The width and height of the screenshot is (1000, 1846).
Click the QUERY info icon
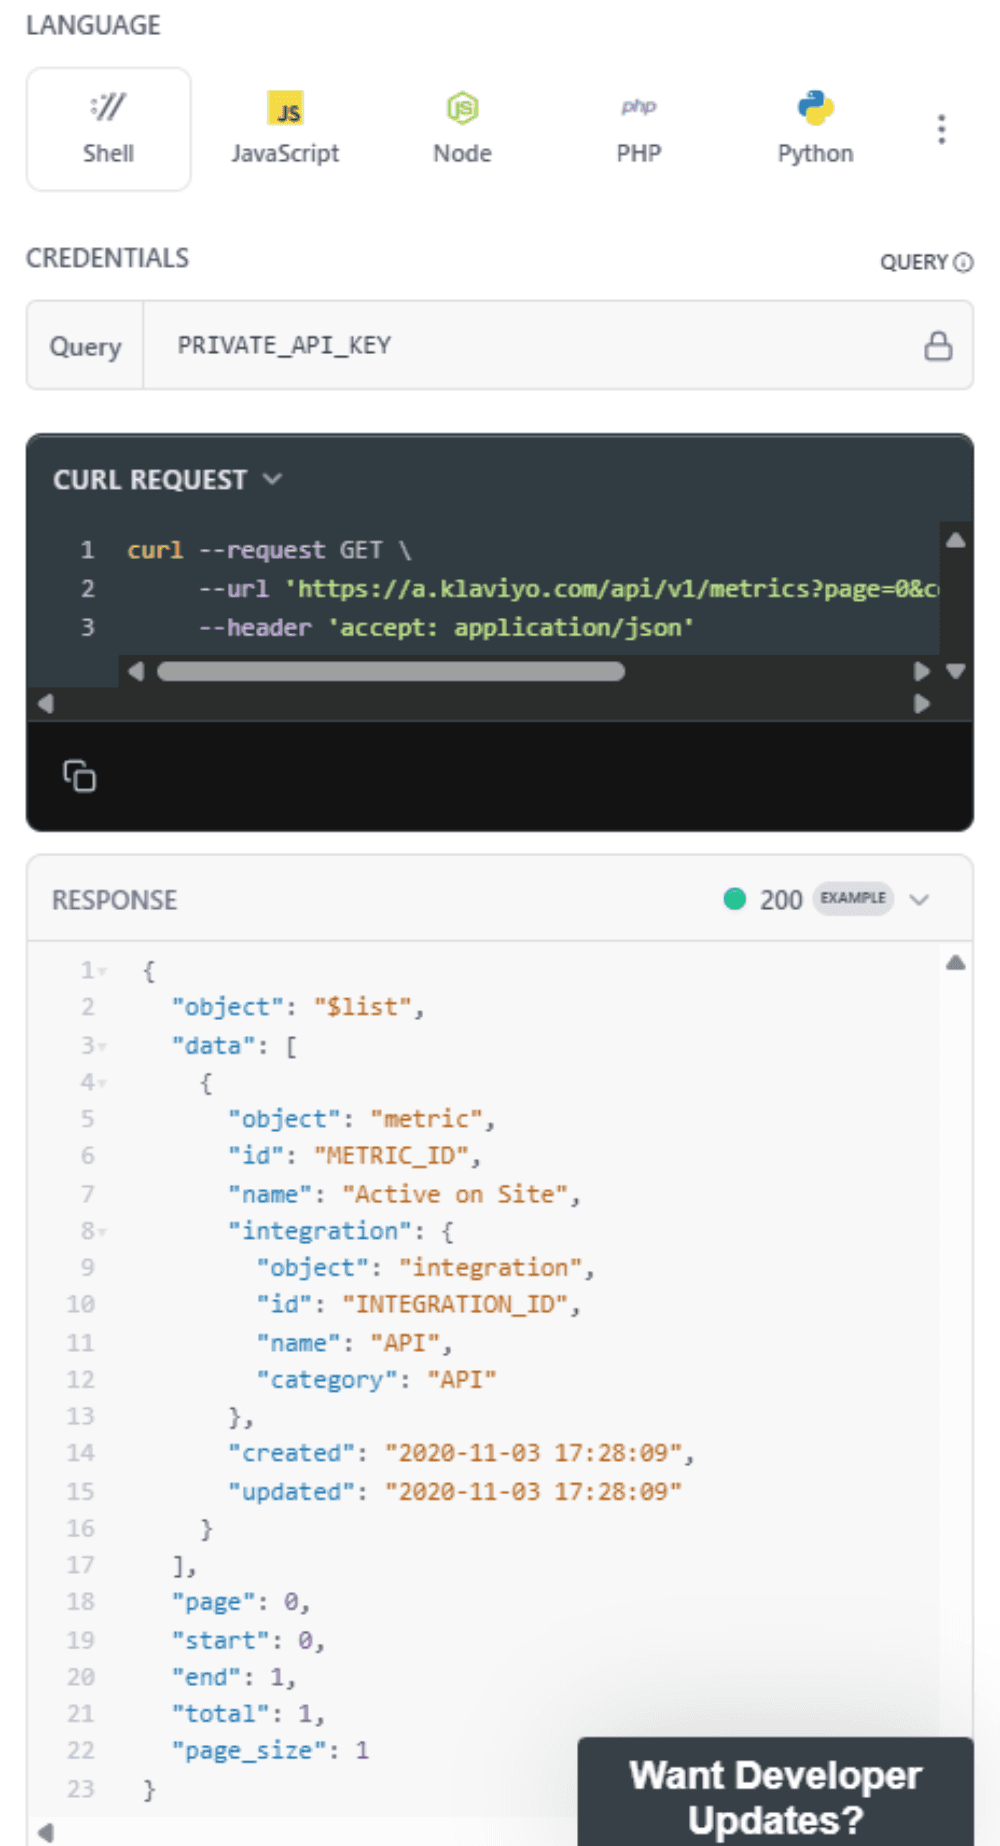click(x=963, y=262)
